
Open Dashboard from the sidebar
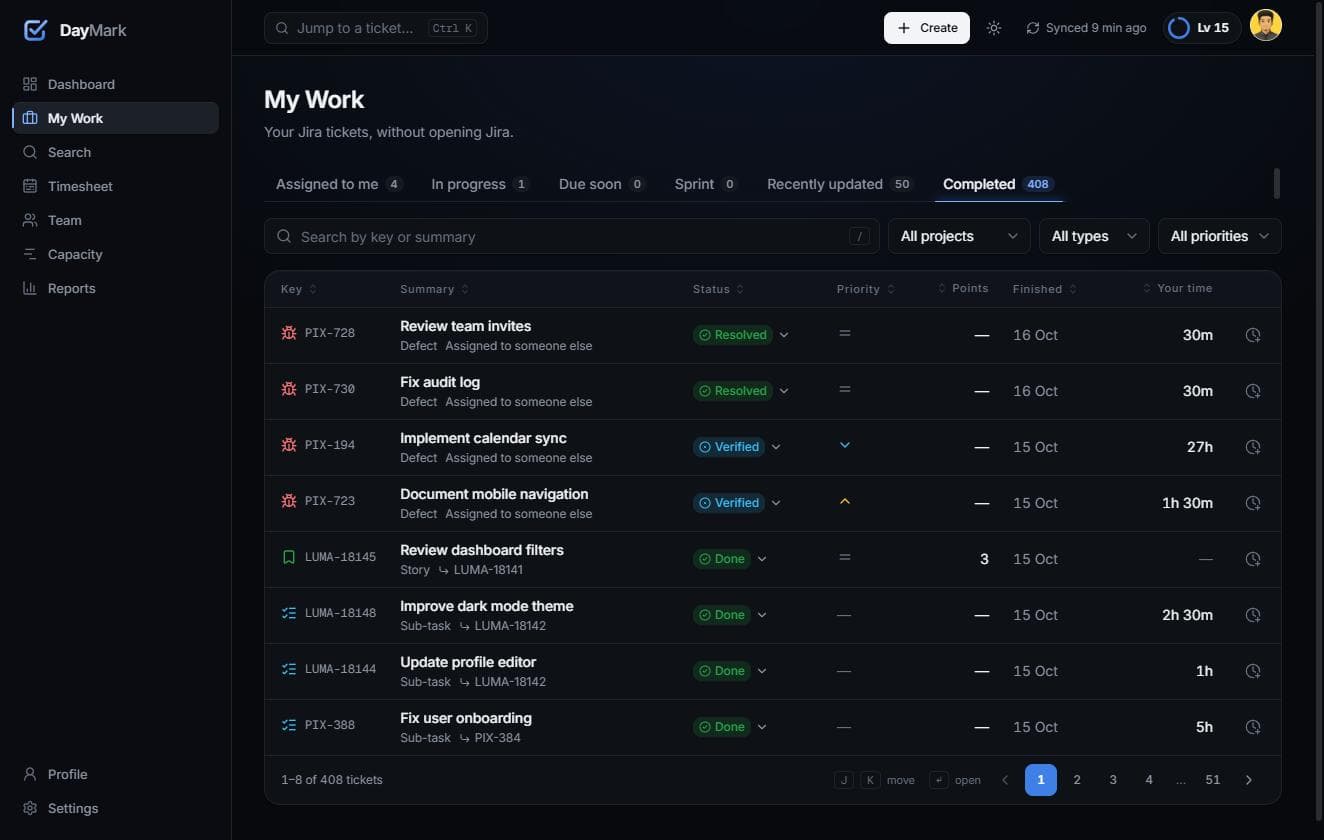pos(115,84)
